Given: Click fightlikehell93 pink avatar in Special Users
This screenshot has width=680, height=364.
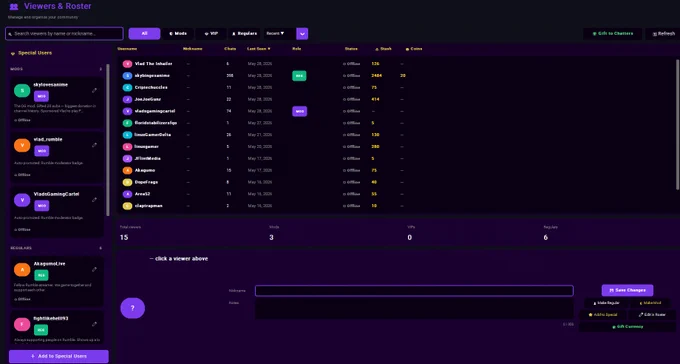Looking at the screenshot, I should pyautogui.click(x=22, y=324).
